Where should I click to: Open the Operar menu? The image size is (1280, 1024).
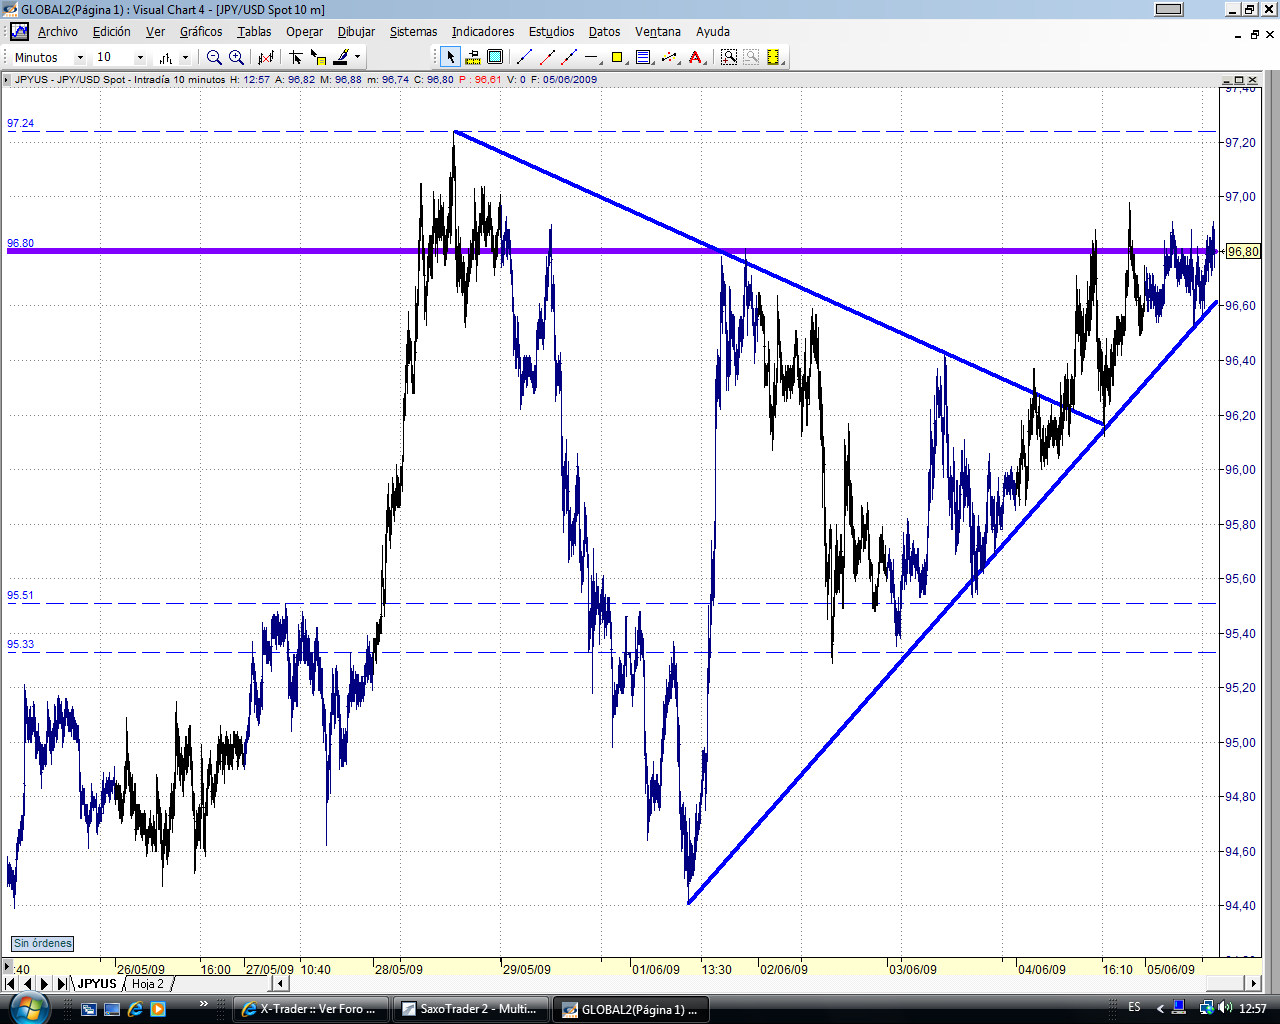tap(304, 32)
